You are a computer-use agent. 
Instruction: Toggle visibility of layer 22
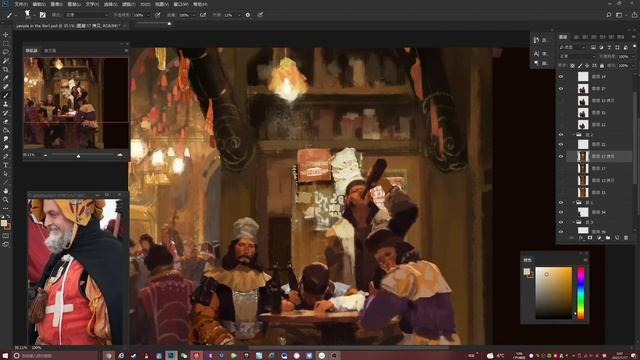point(561,144)
